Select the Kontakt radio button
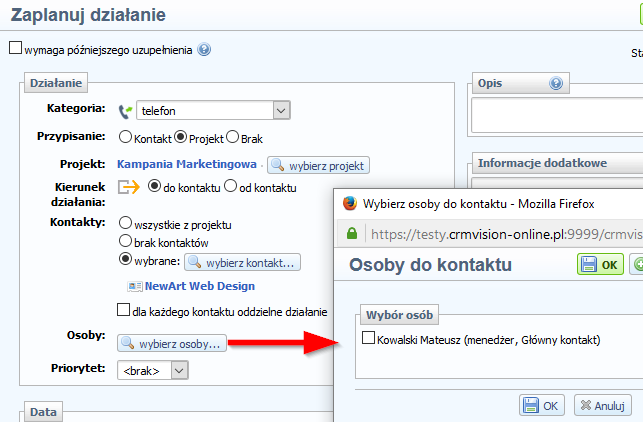The width and height of the screenshot is (643, 422). click(126, 137)
